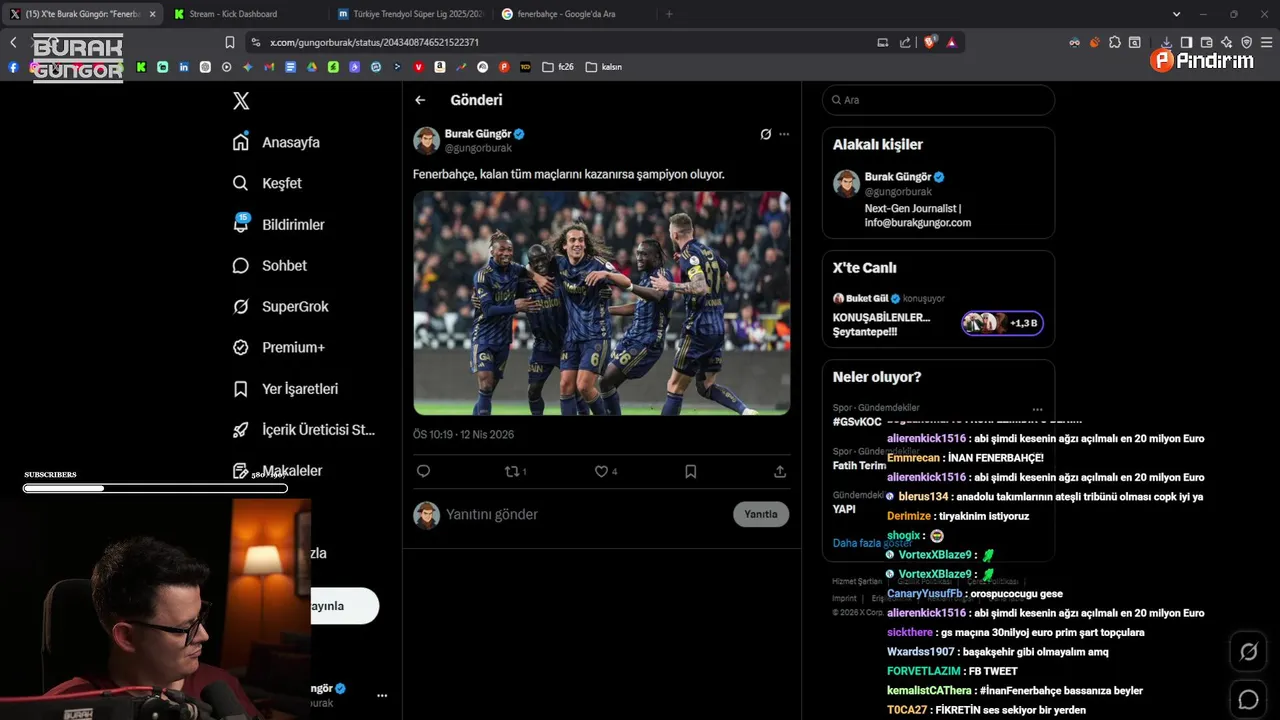Open the Fenerbahçe players photo

pos(602,303)
